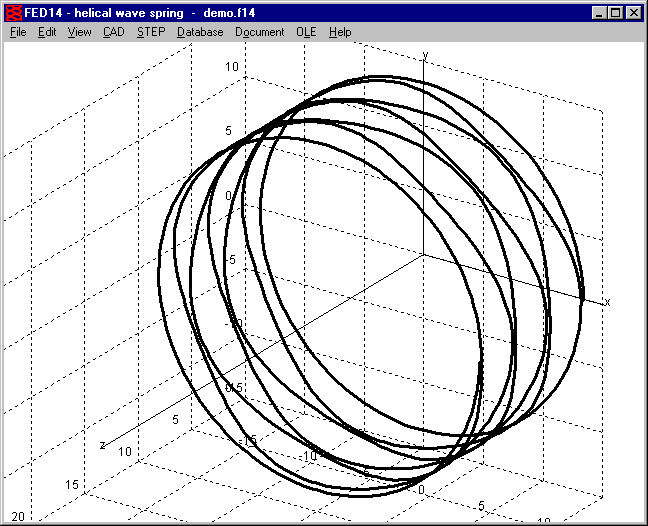This screenshot has height=526, width=648.
Task: Open the File menu
Action: tap(18, 32)
